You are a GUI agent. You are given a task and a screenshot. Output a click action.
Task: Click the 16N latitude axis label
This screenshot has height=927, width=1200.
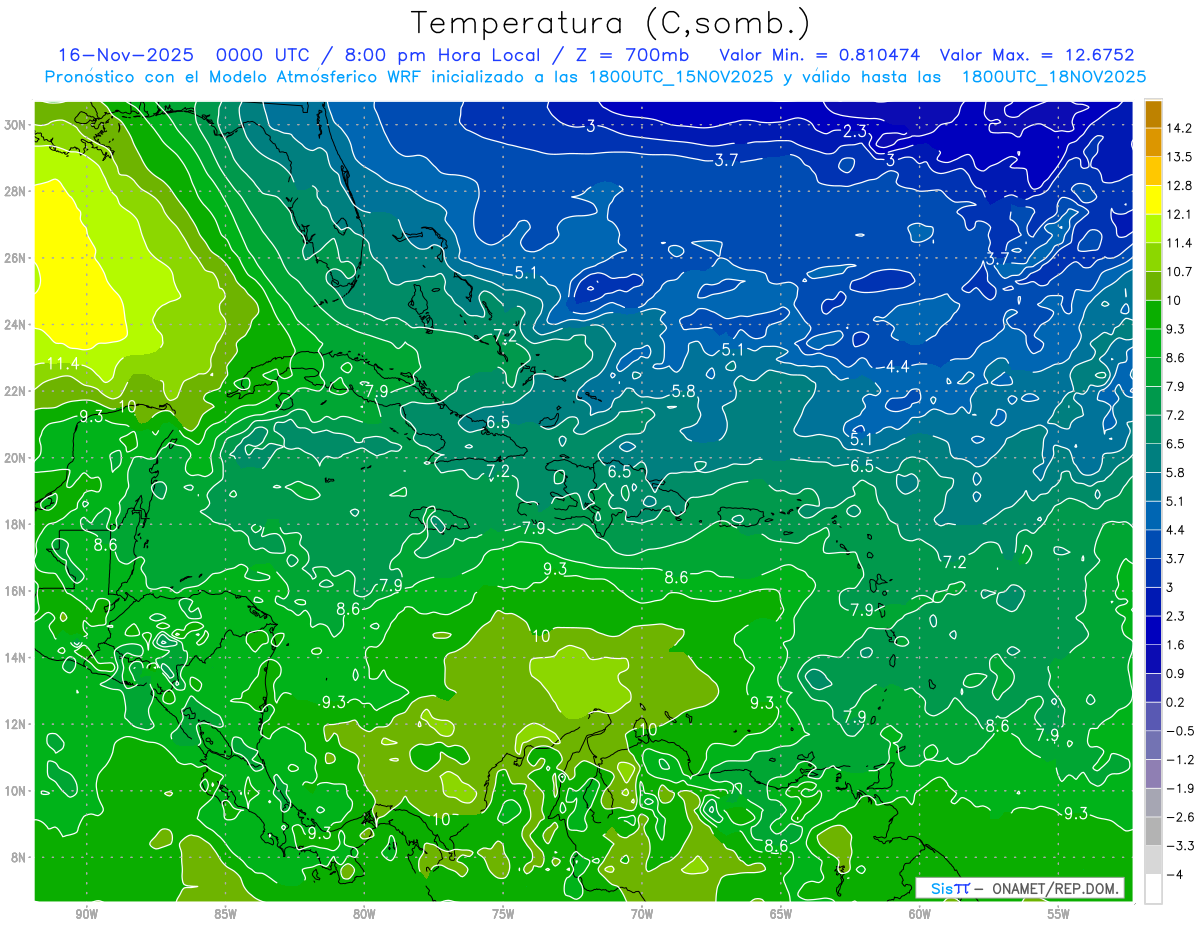[17, 591]
